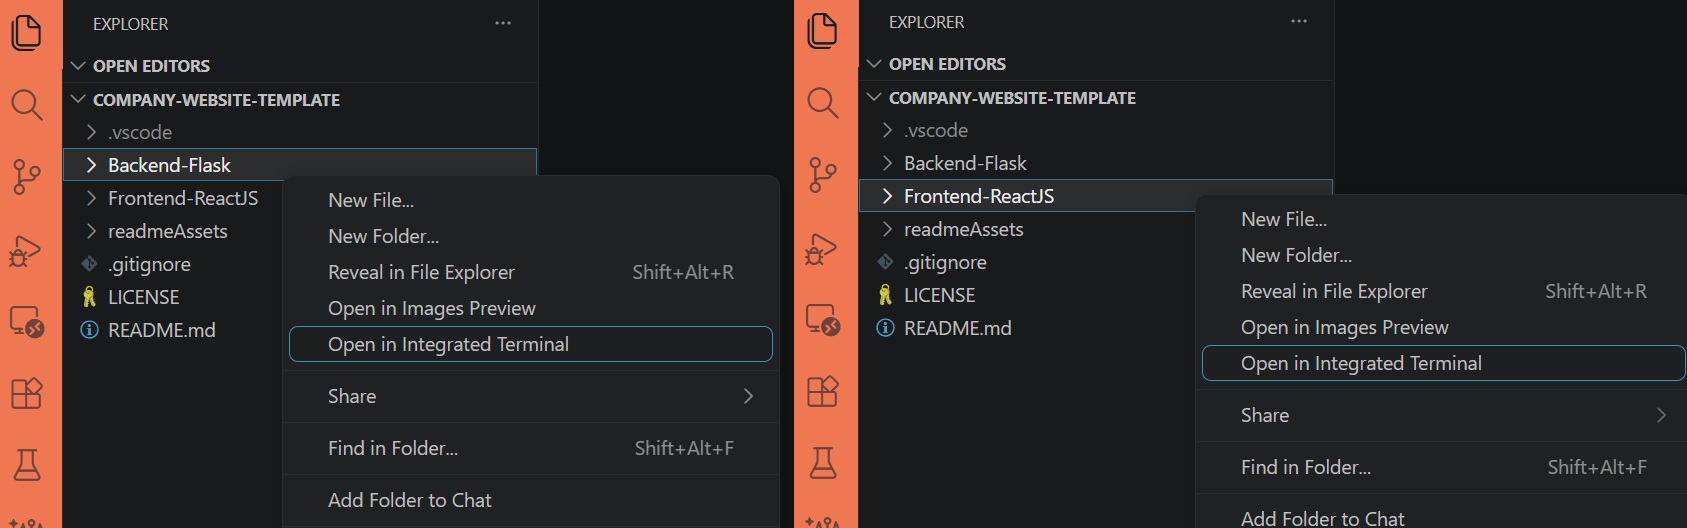
Task: Open Explorer icon in left screenshot's activity bar
Action: [27, 32]
